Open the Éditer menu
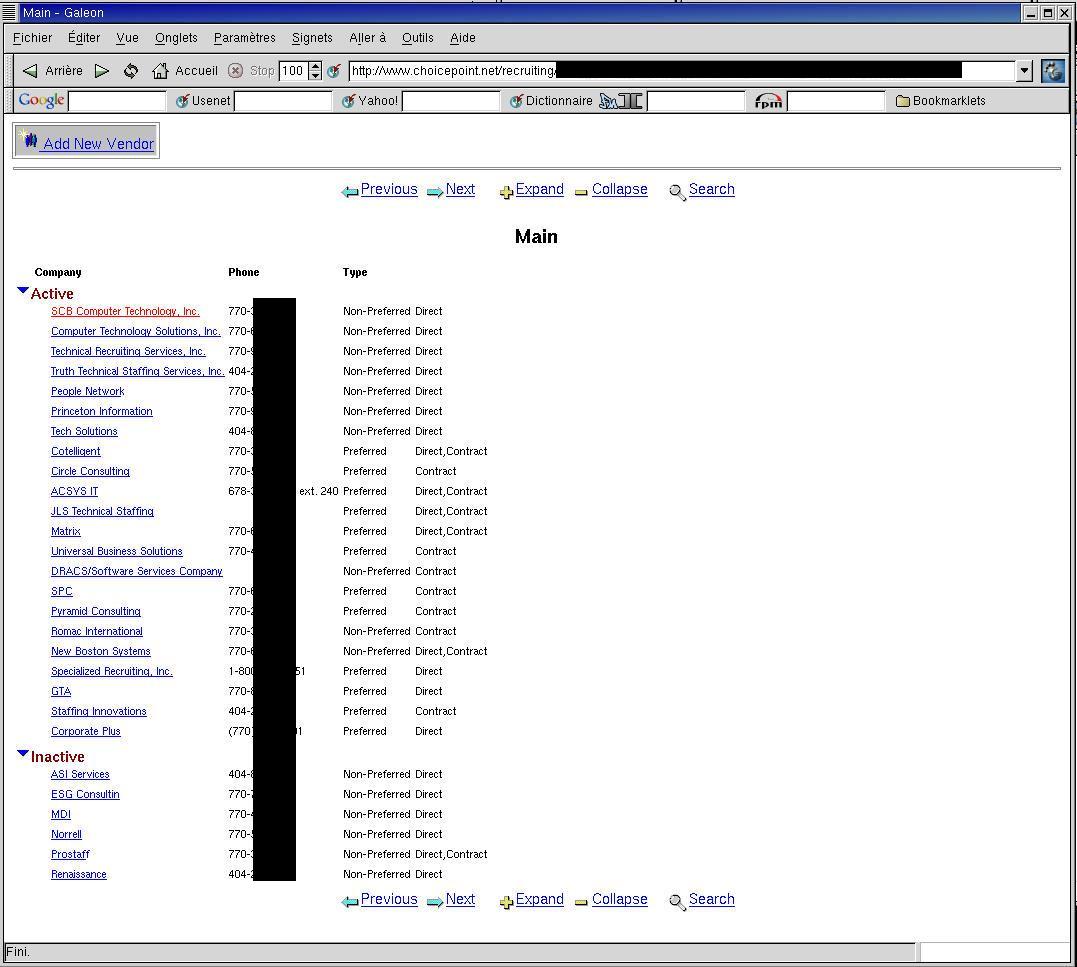This screenshot has width=1077, height=967. pos(84,38)
